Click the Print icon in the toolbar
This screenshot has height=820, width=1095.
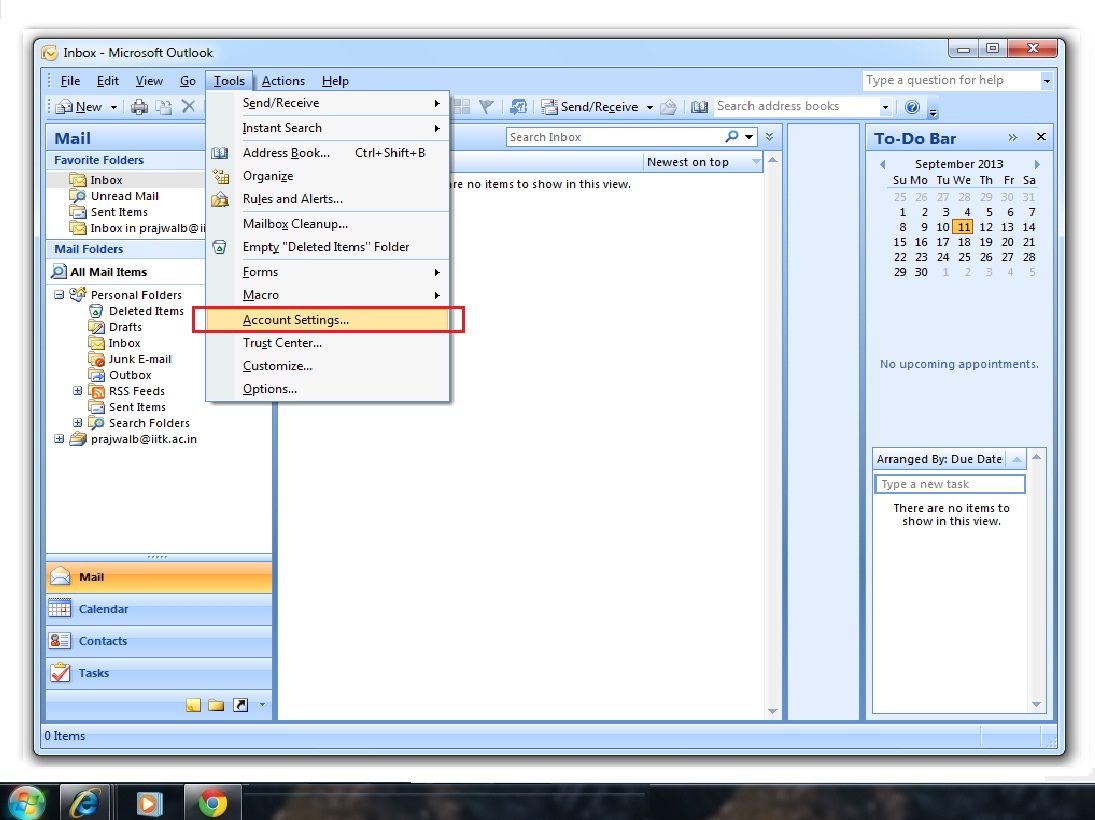(140, 107)
